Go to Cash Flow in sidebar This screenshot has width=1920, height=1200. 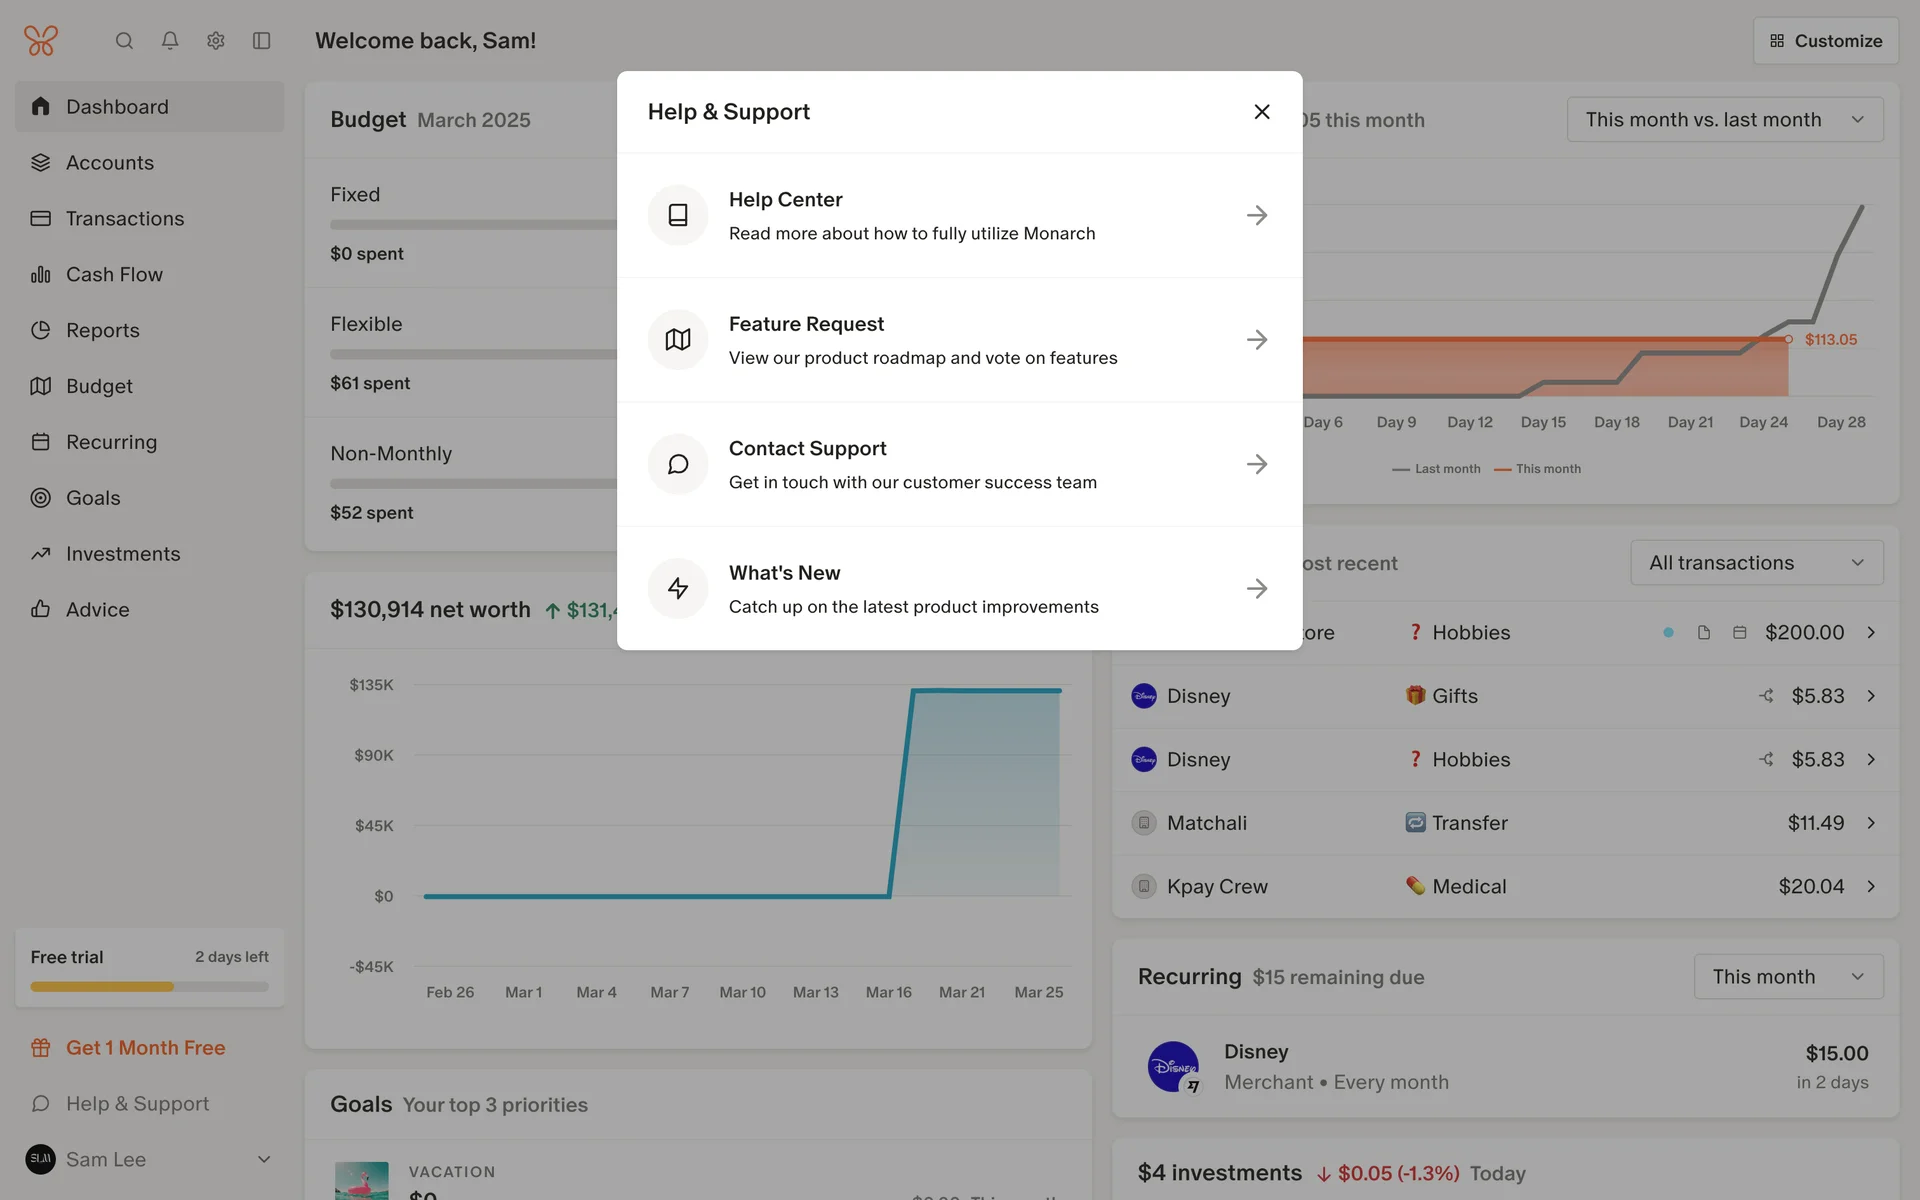114,275
